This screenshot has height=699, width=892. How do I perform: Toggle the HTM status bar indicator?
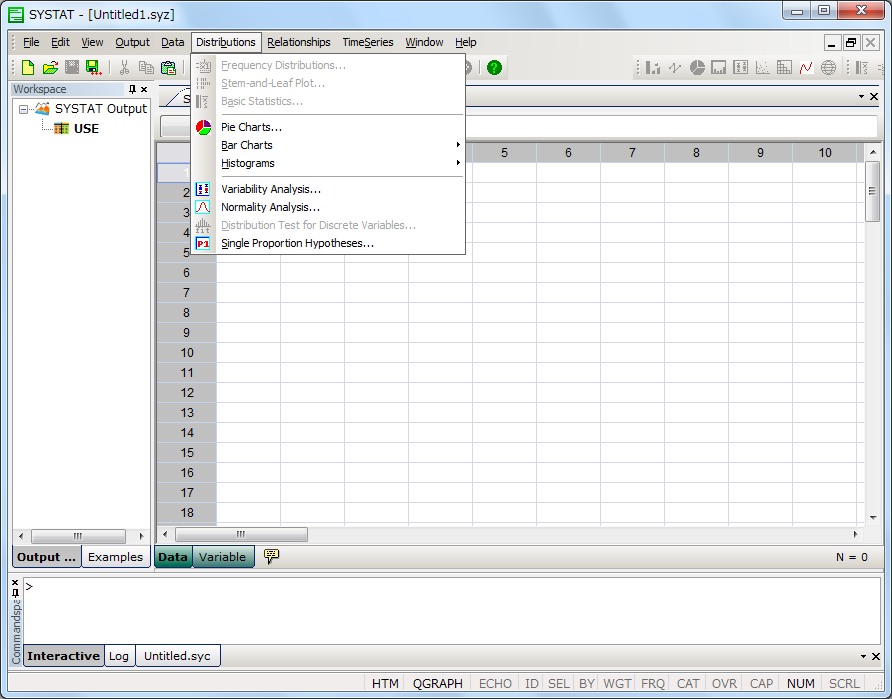[385, 684]
